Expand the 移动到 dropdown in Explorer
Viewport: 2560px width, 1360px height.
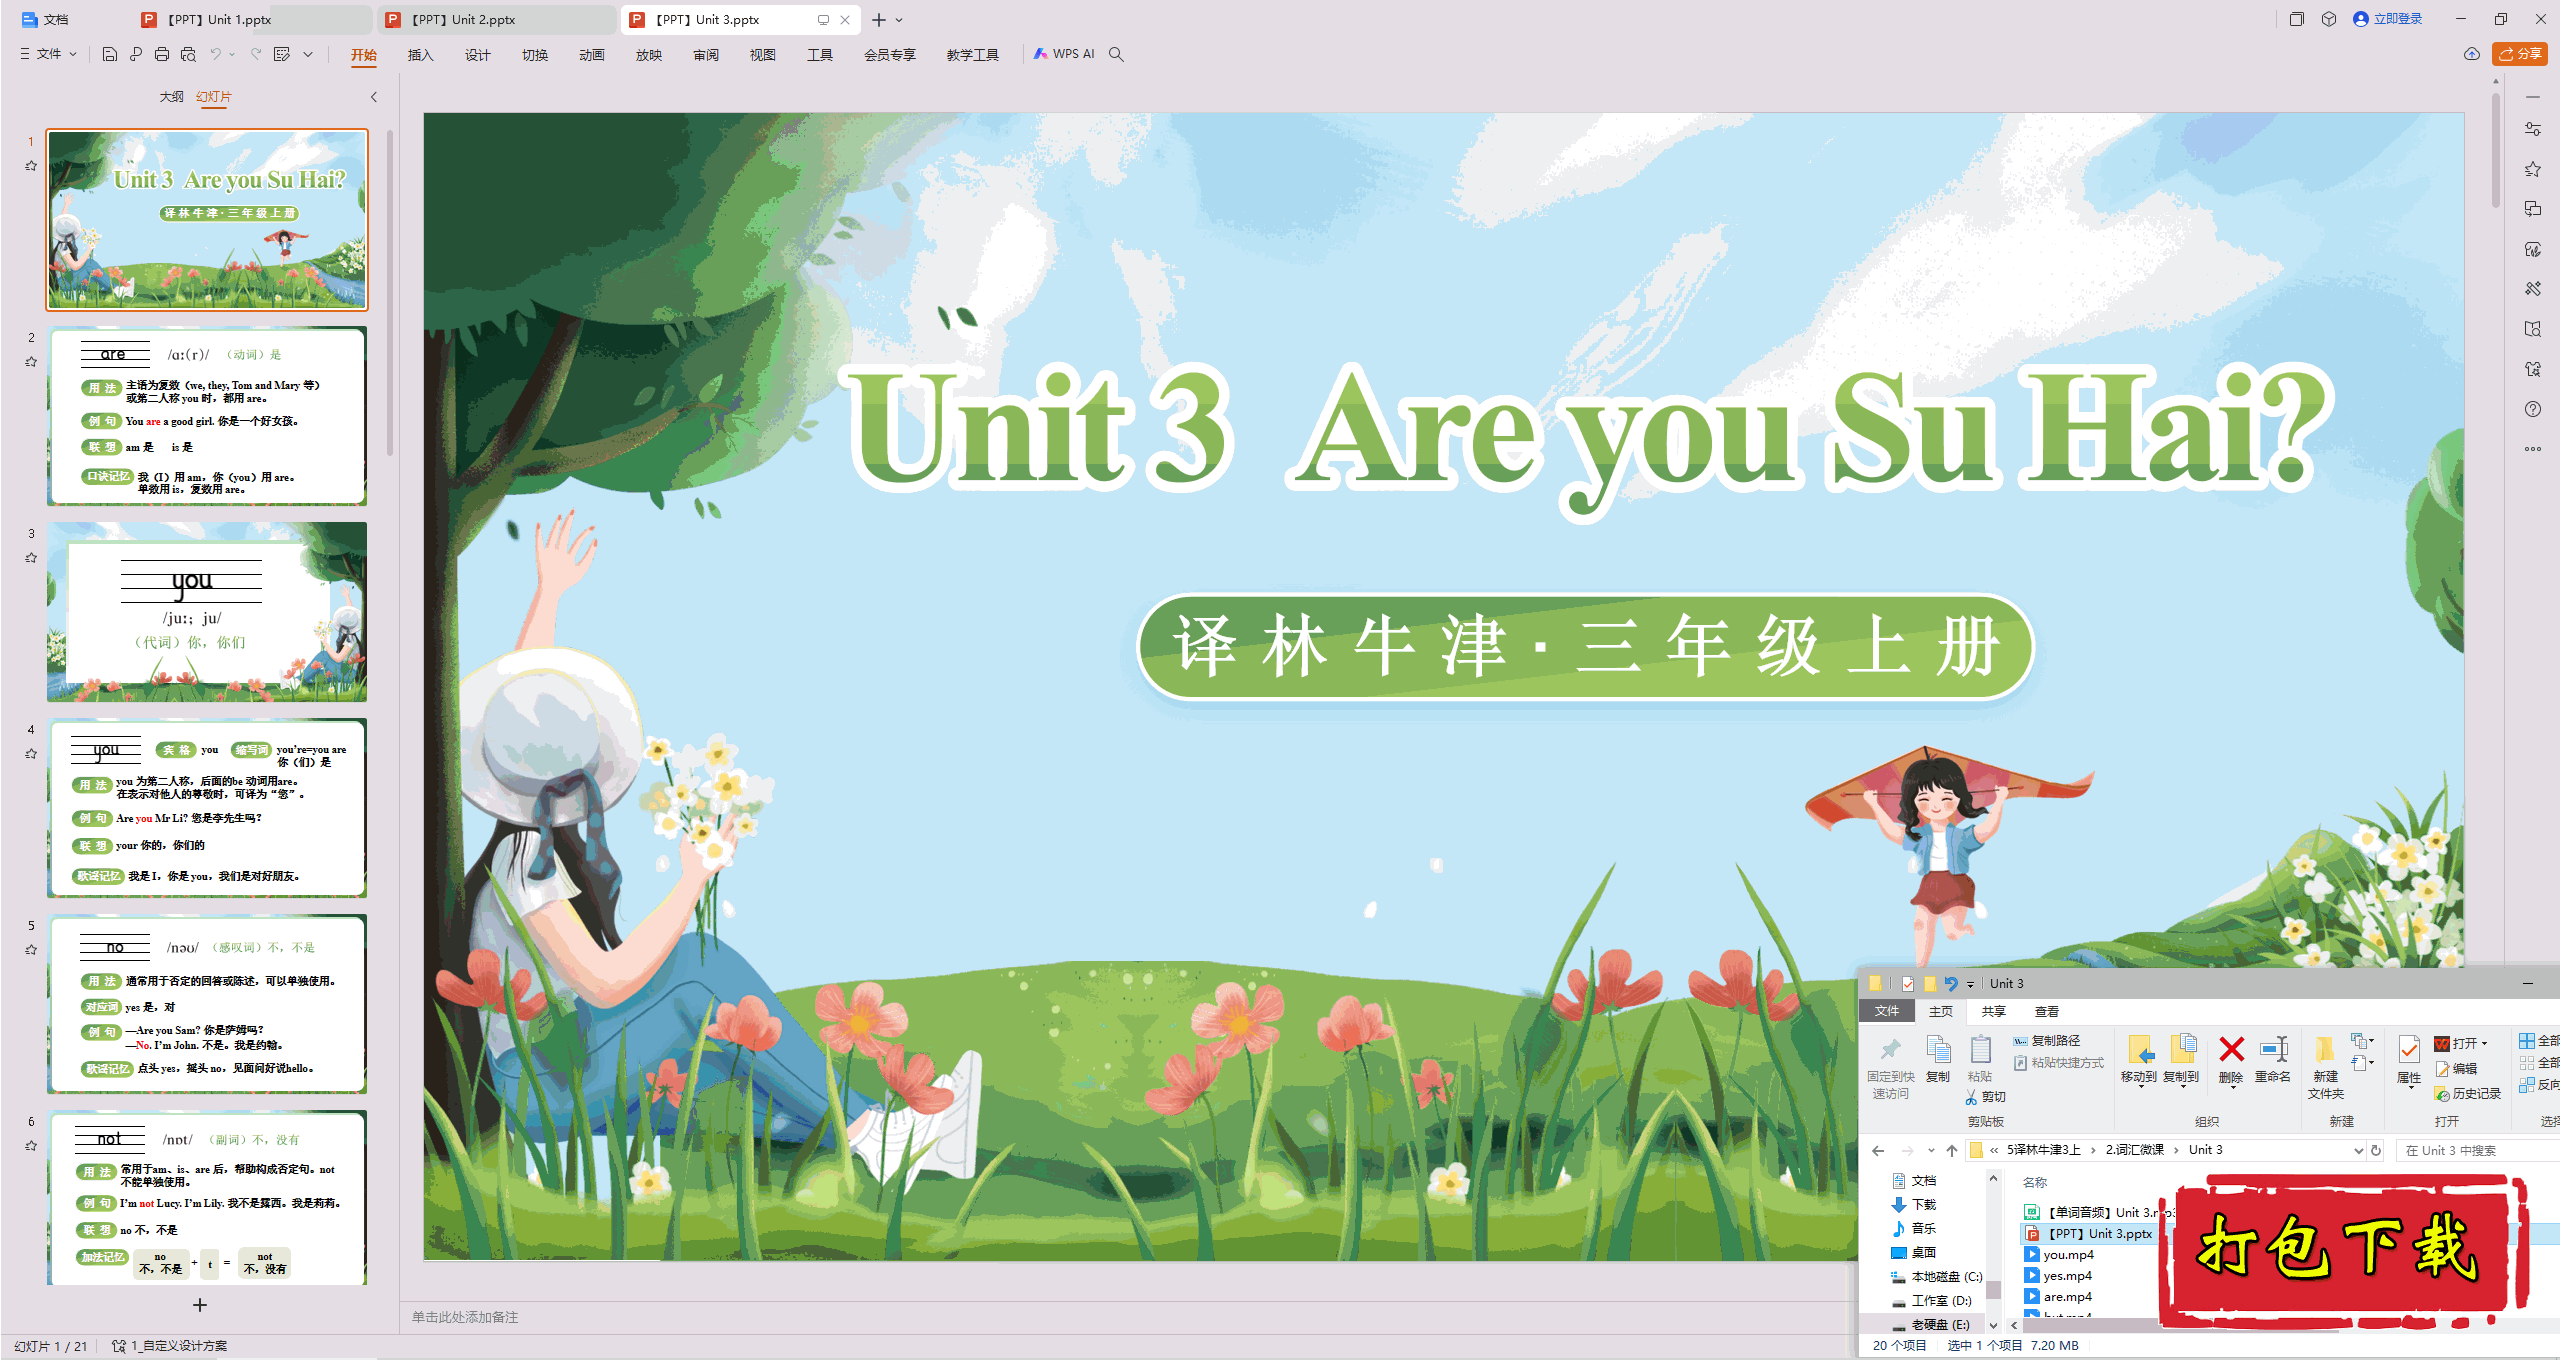(2140, 1087)
